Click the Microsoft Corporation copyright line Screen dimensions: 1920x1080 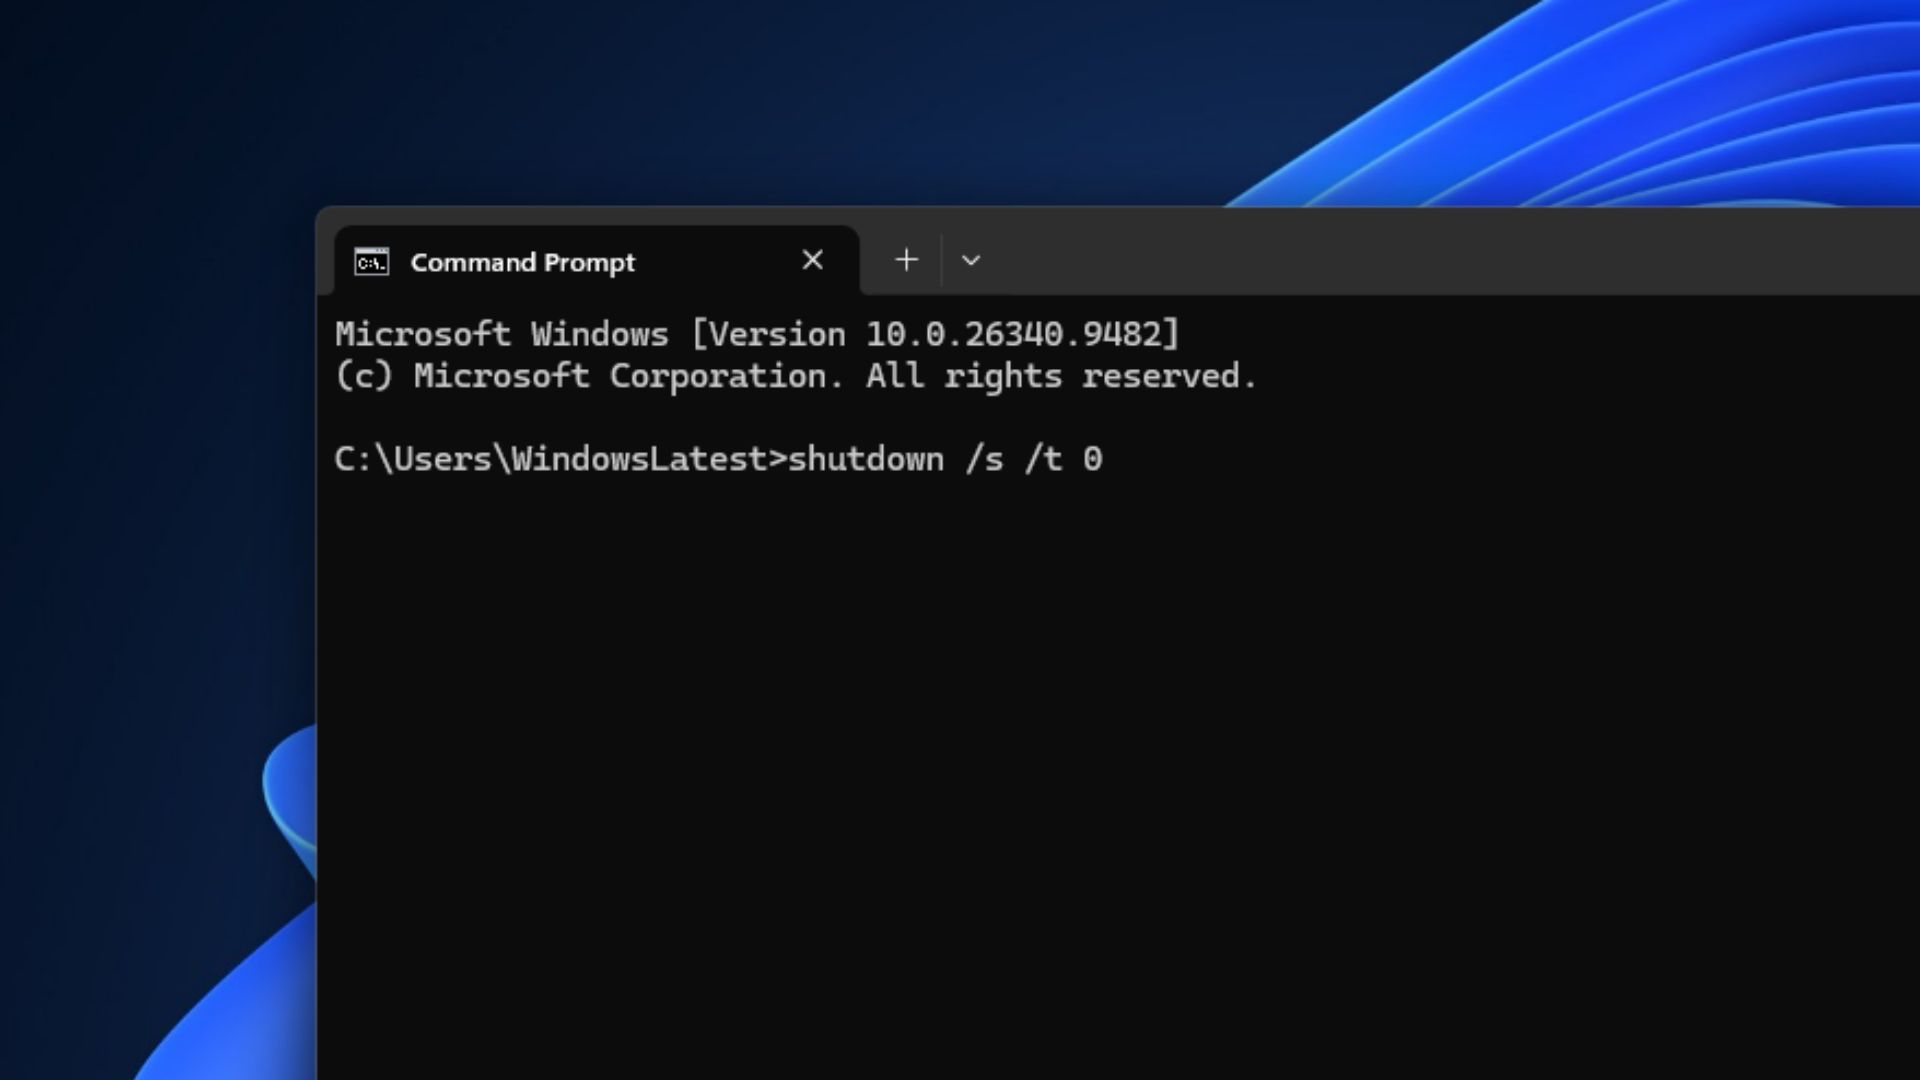pos(795,376)
